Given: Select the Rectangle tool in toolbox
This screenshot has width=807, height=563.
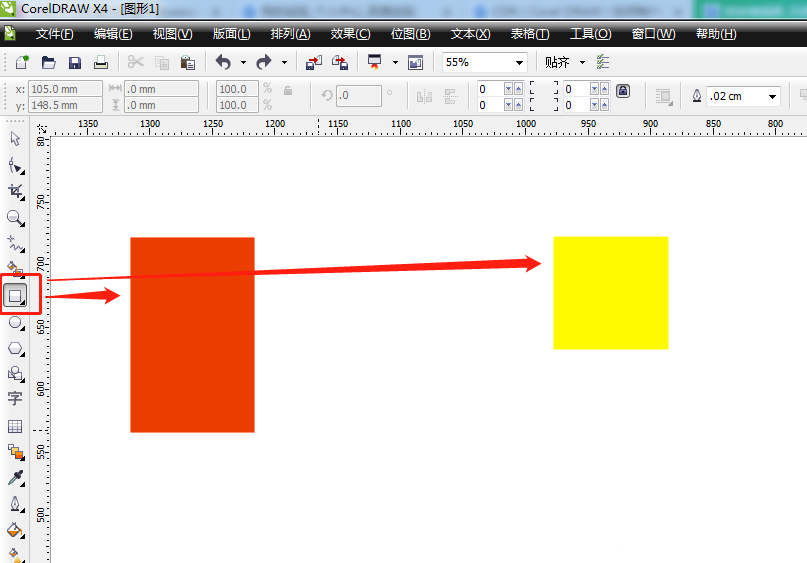Looking at the screenshot, I should coord(15,296).
